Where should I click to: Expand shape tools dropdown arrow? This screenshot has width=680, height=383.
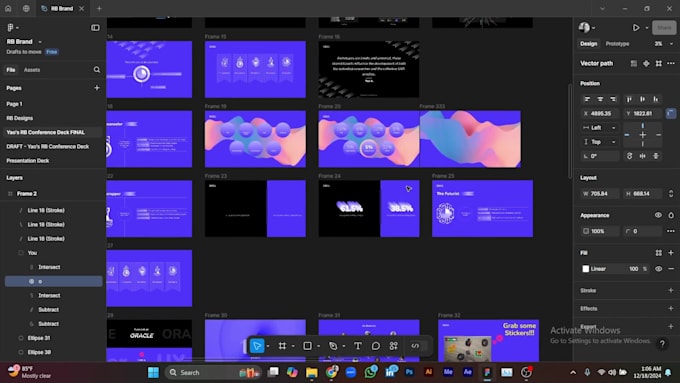pos(319,346)
